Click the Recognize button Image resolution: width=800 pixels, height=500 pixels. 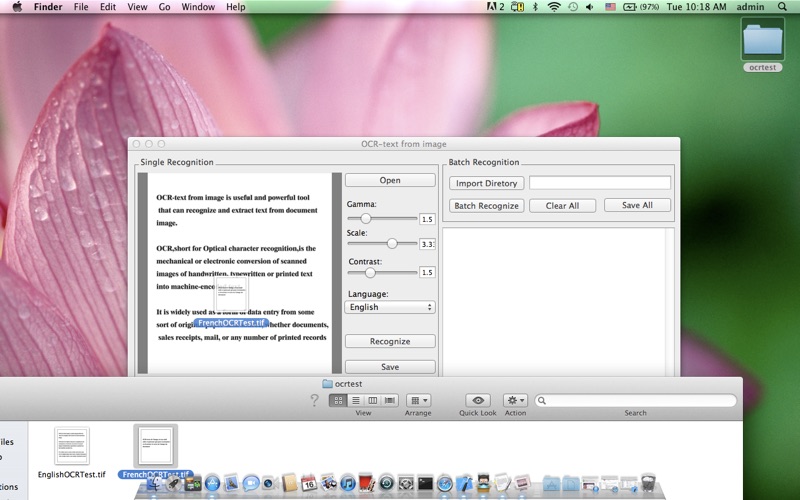[390, 341]
